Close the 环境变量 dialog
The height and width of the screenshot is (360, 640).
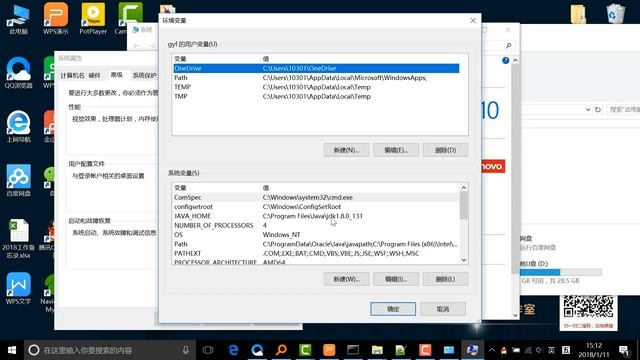tap(473, 20)
